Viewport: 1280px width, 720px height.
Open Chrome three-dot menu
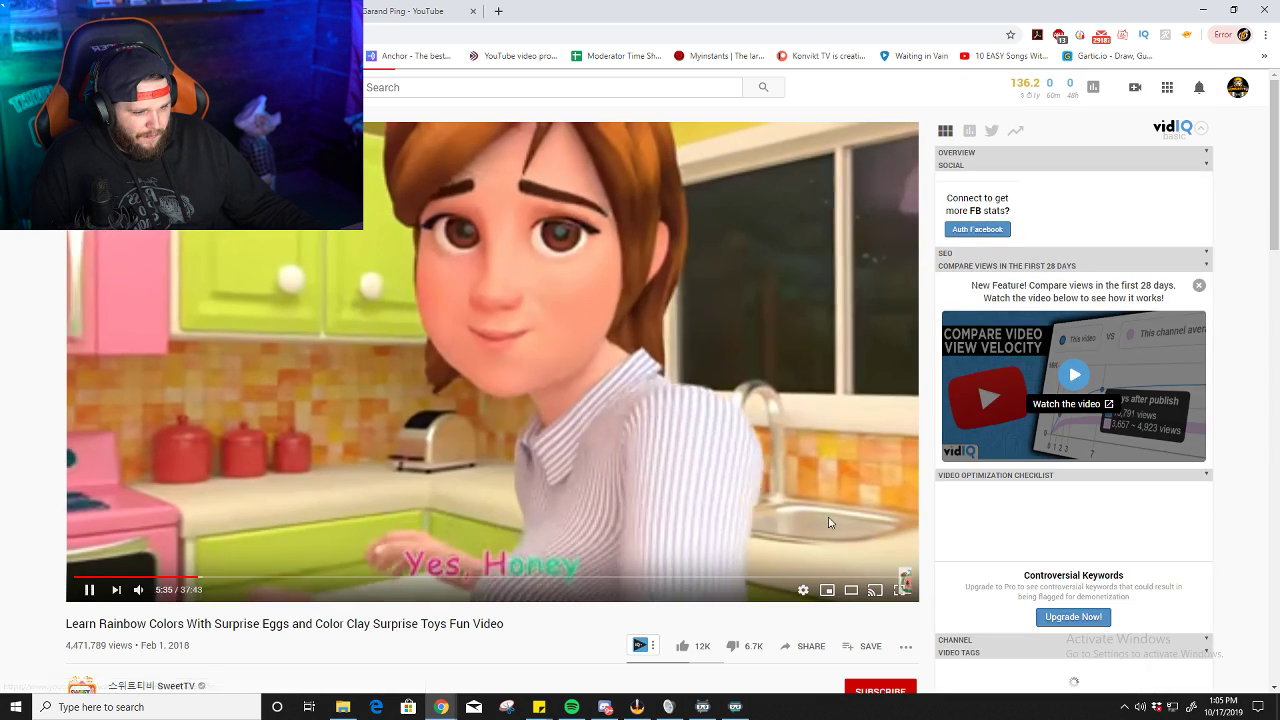pyautogui.click(x=1266, y=35)
